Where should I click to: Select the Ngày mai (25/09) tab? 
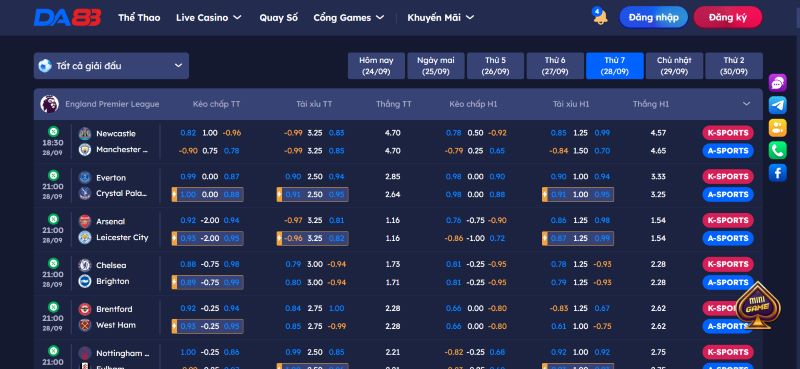point(436,66)
